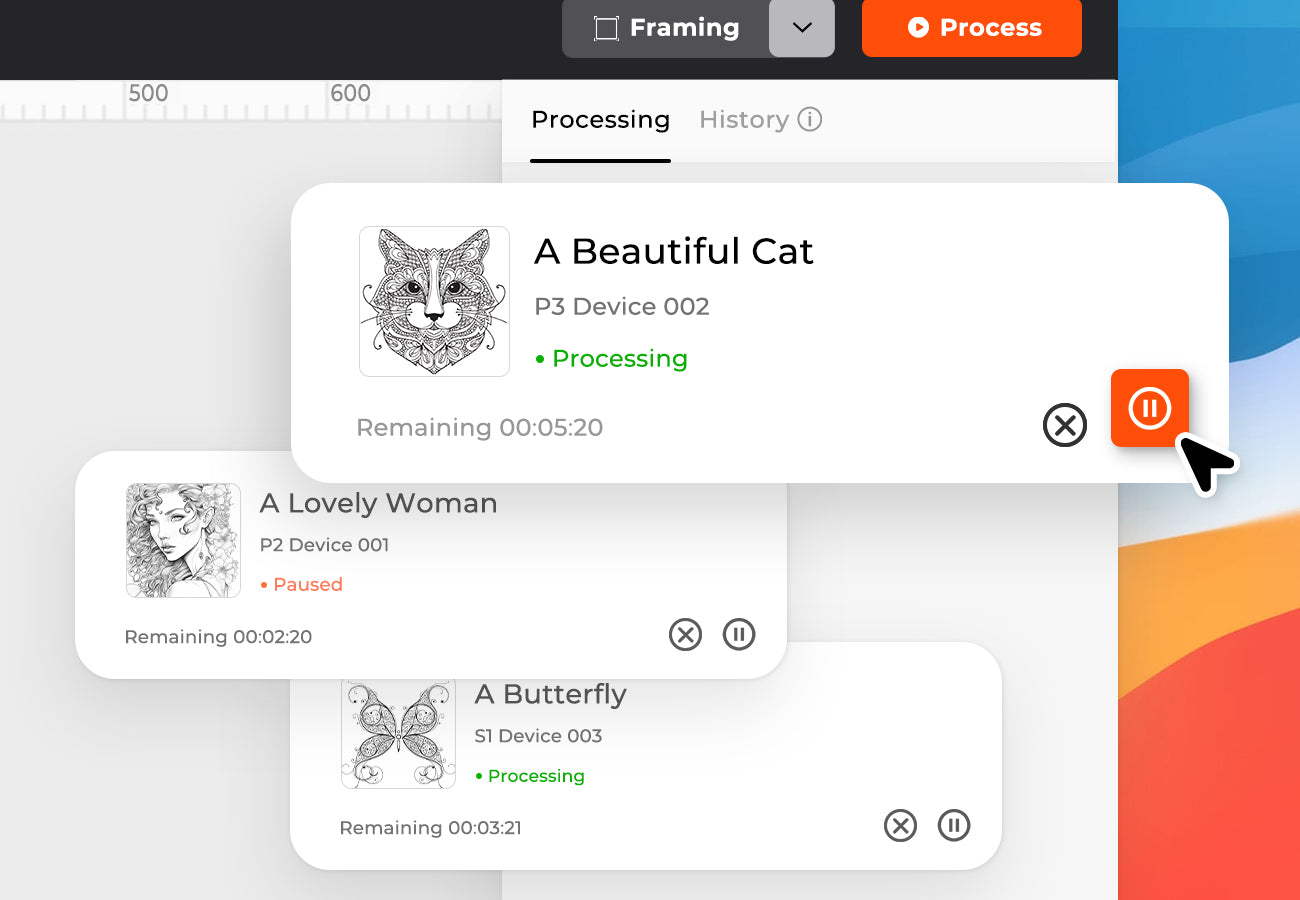This screenshot has width=1300, height=900.
Task: Select the butterfly artwork thumbnail
Action: [x=398, y=734]
